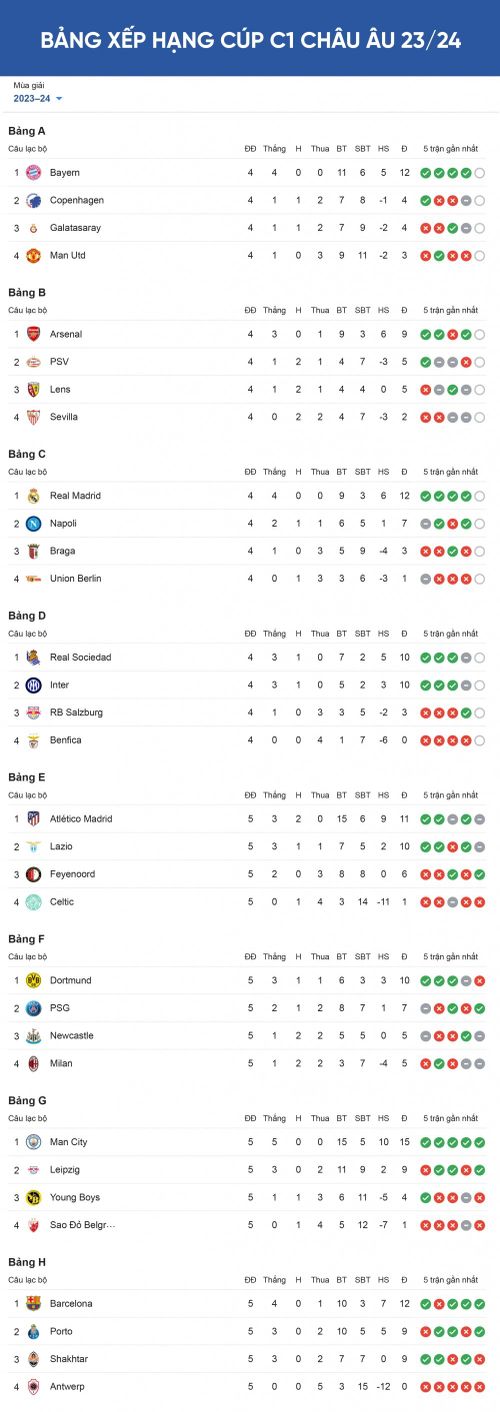Click the PSG club crest
500x1412 pixels.
click(x=33, y=1008)
